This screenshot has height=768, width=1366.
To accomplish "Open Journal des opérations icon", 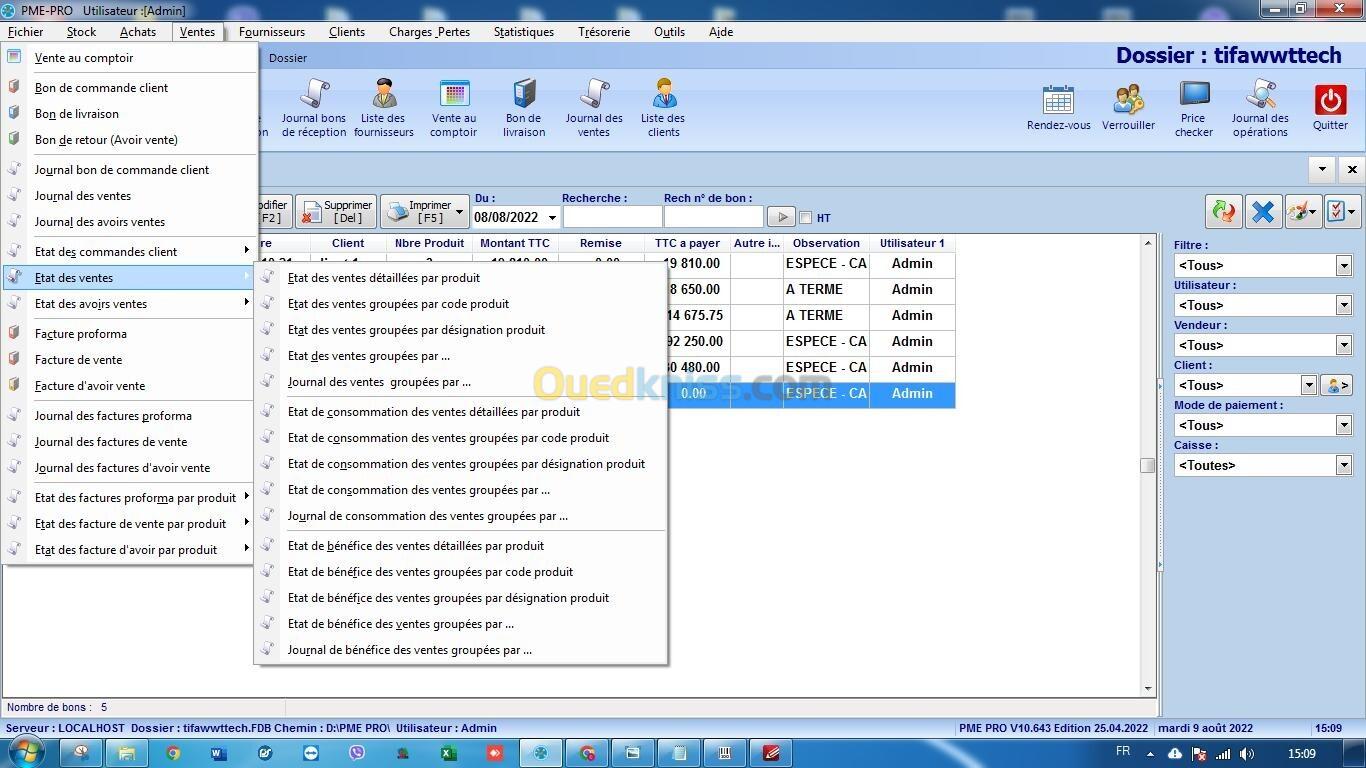I will coord(1260,97).
